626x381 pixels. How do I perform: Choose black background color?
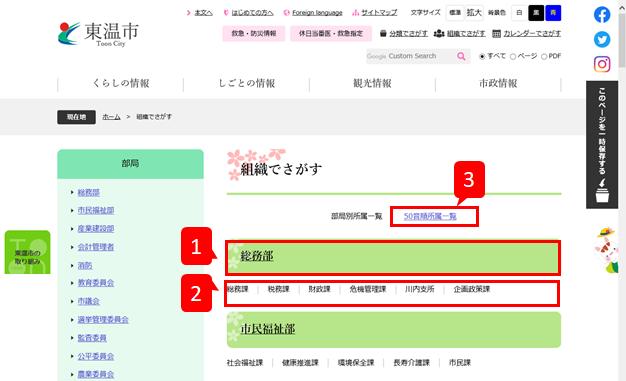tap(536, 13)
